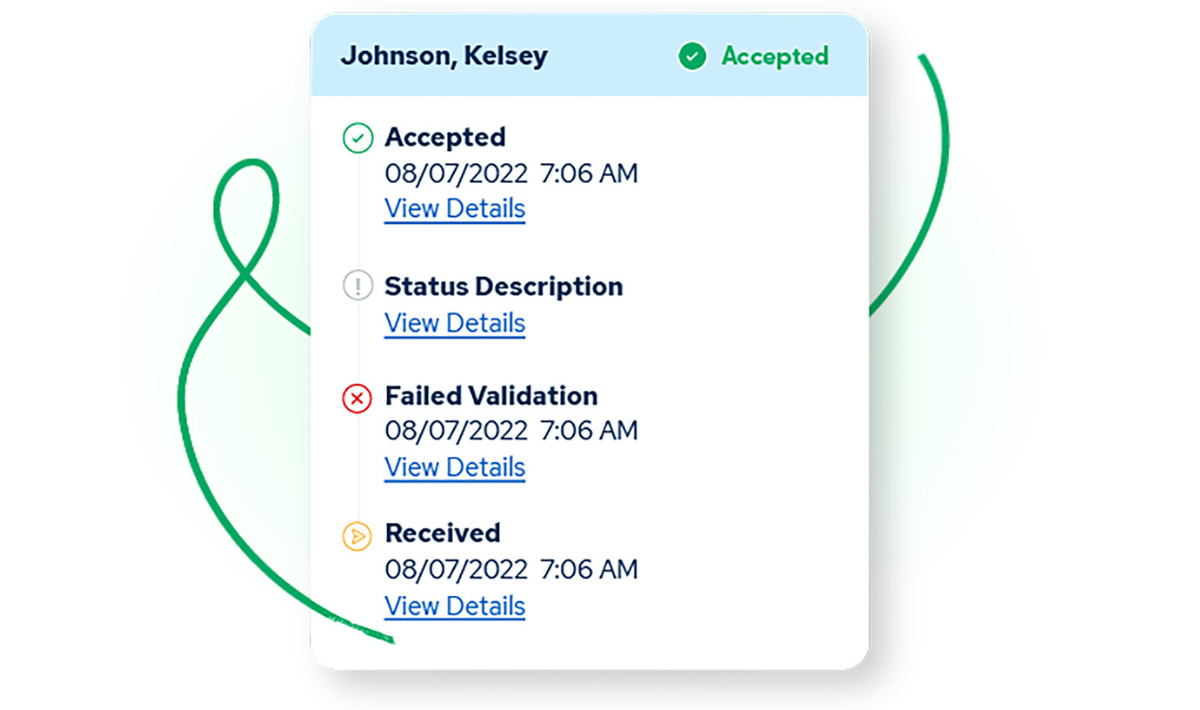Viewport: 1200px width, 710px height.
Task: Click the green checkmark icon in the header
Action: pyautogui.click(x=692, y=57)
